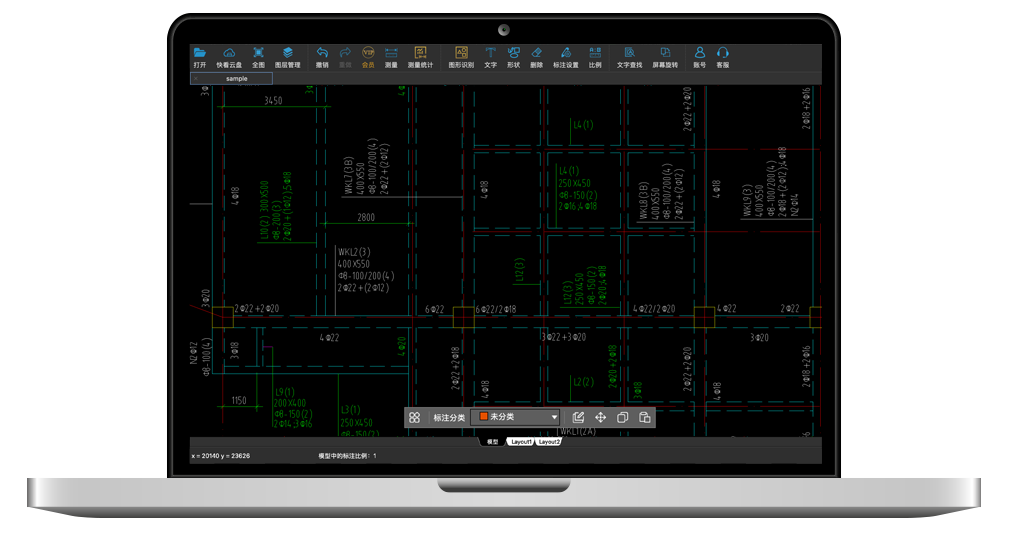Click the orange 未分类 color swatch
This screenshot has width=1011, height=534.
tap(483, 417)
